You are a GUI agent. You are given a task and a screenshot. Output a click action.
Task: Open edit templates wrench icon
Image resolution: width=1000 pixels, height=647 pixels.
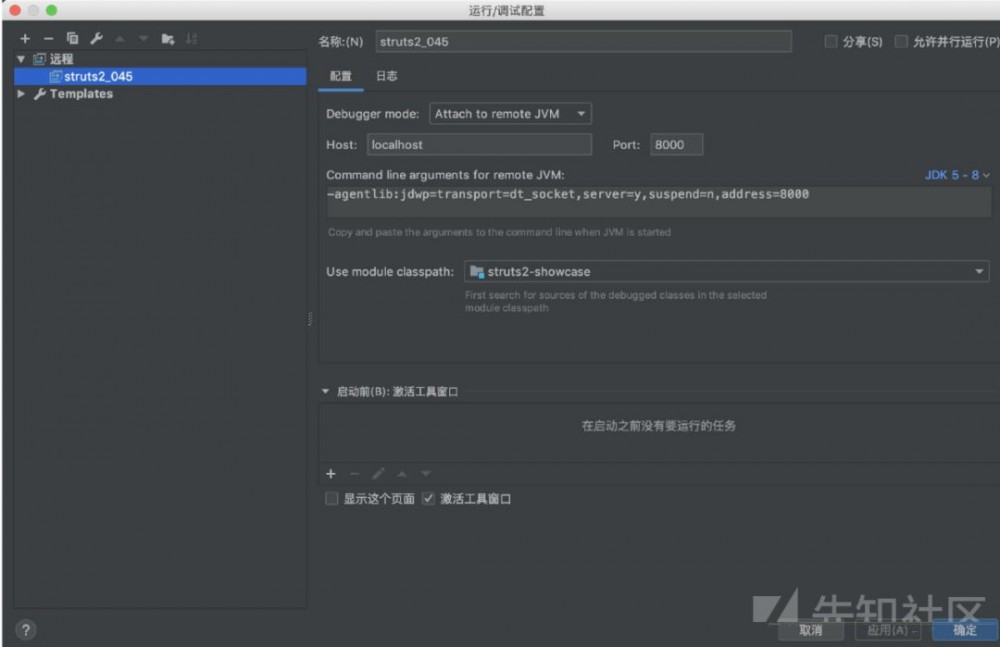pos(96,38)
